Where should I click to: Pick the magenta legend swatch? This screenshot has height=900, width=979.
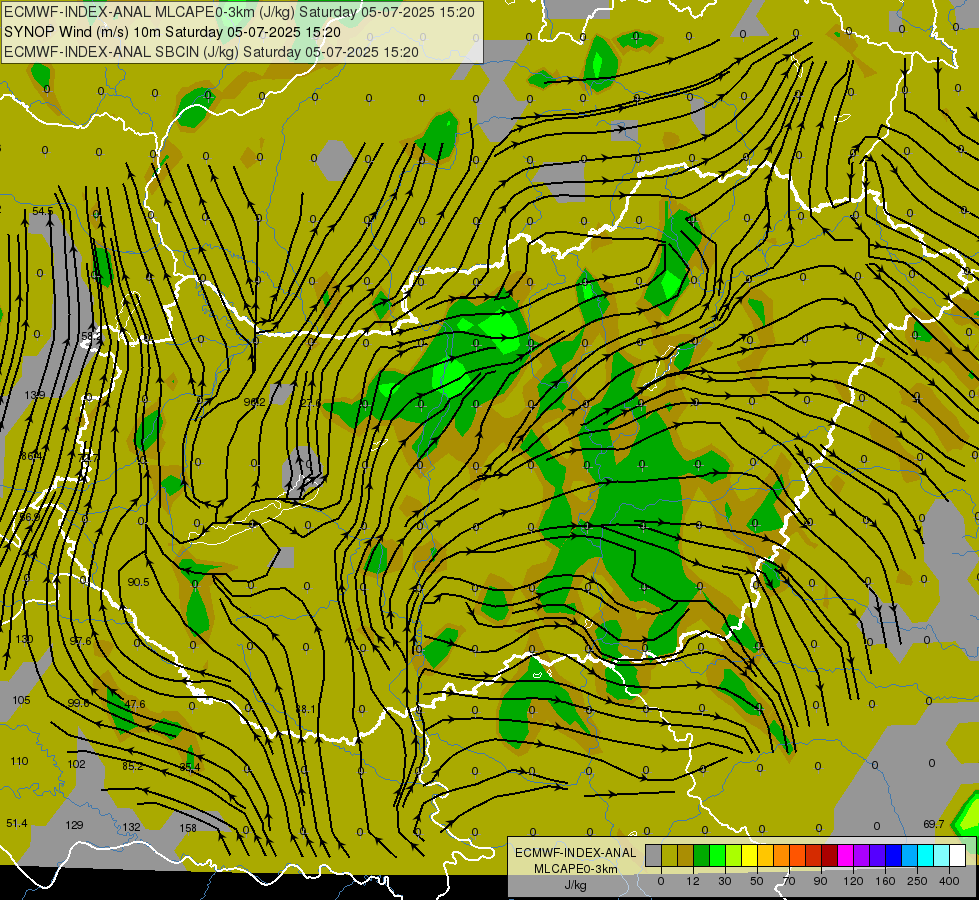pyautogui.click(x=845, y=855)
